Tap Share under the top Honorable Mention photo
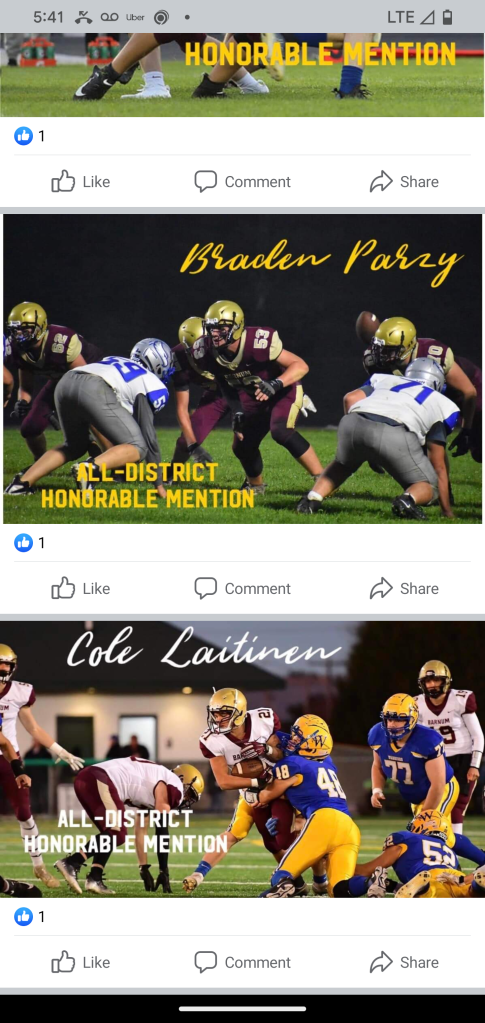The width and height of the screenshot is (485, 1023). point(404,181)
